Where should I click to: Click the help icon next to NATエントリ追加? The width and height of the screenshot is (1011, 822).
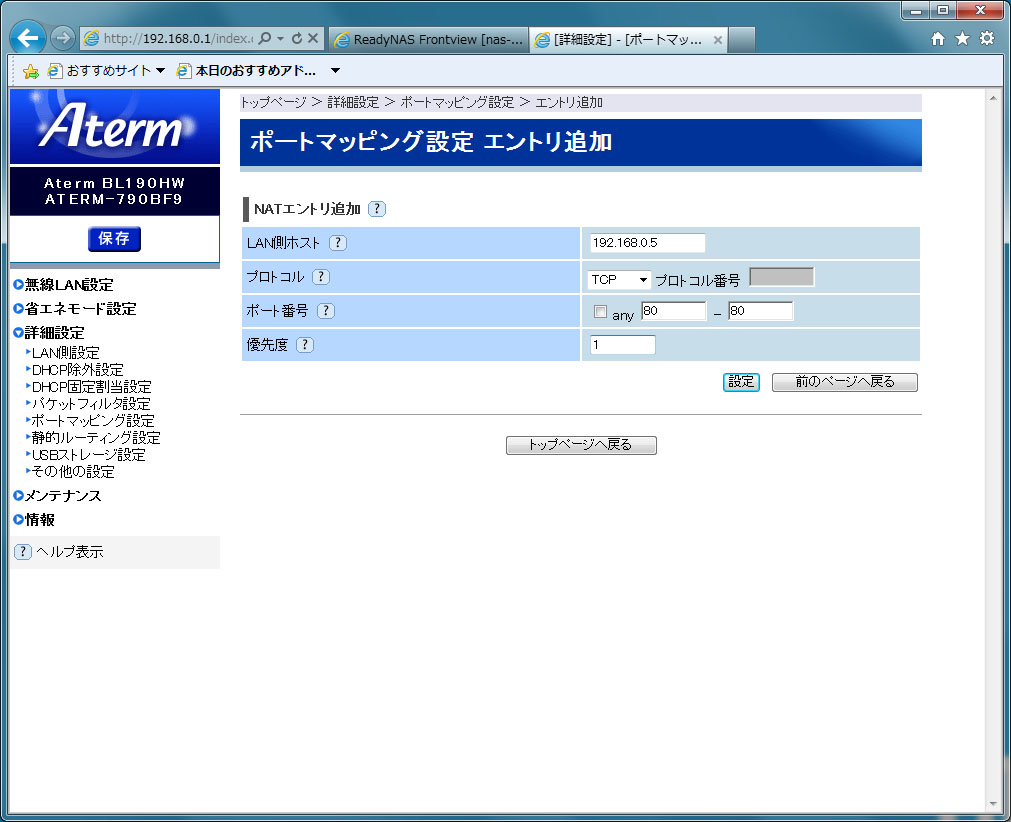(376, 209)
